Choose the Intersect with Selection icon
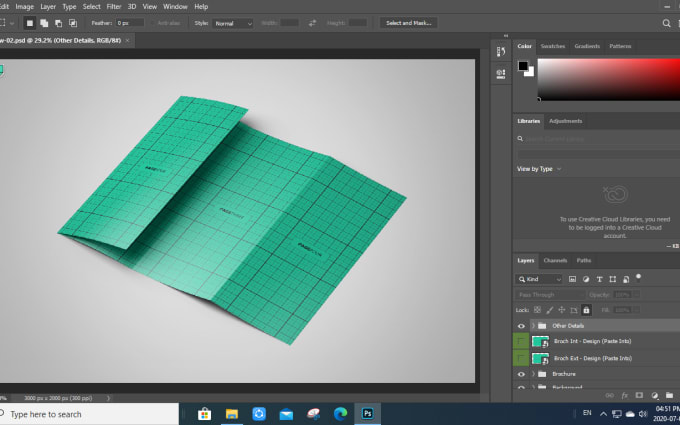This screenshot has height=425, width=680. (x=72, y=23)
